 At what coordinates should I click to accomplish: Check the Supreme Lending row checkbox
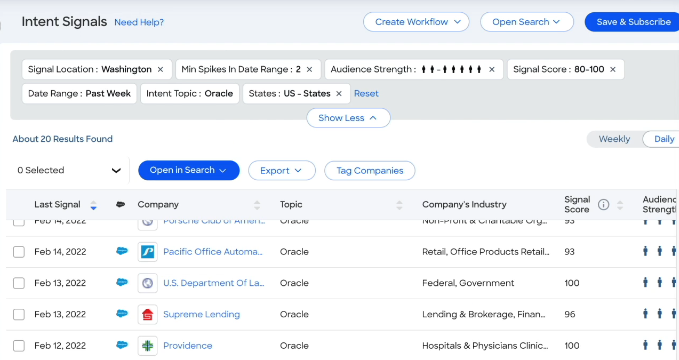(x=19, y=314)
